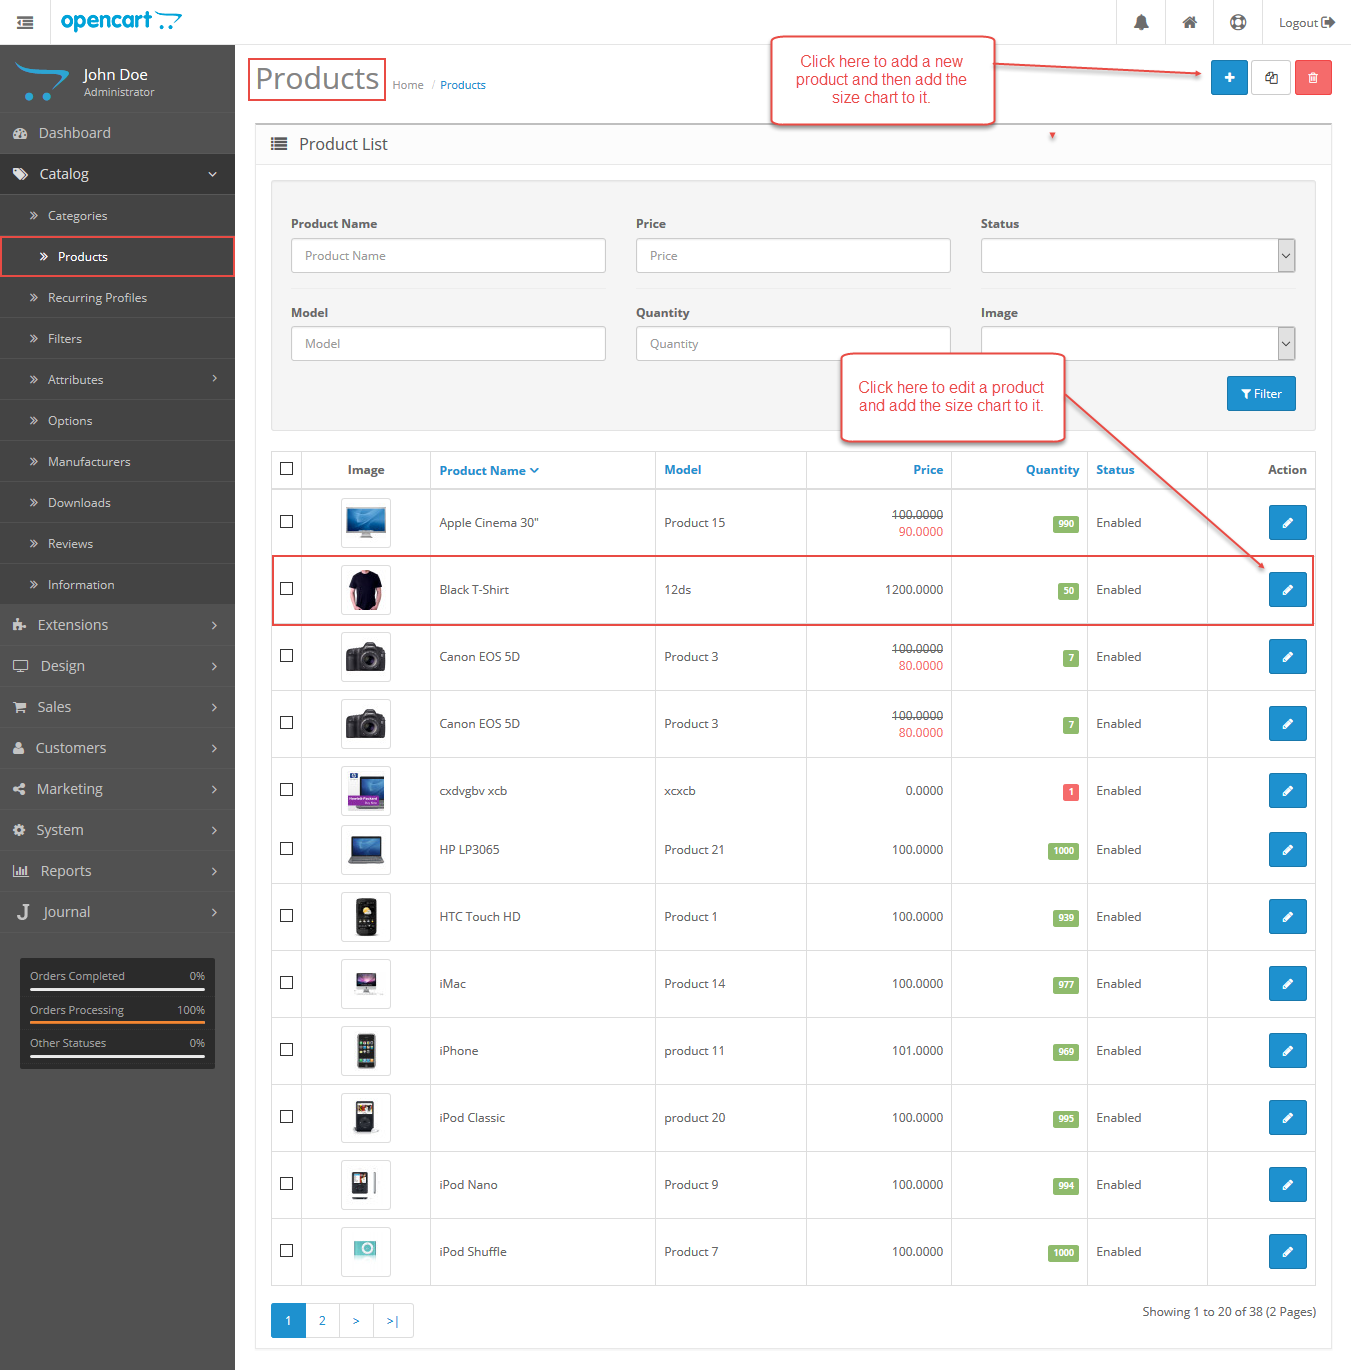Image resolution: width=1351 pixels, height=1370 pixels.
Task: Click the red delete trash icon
Action: click(1313, 78)
